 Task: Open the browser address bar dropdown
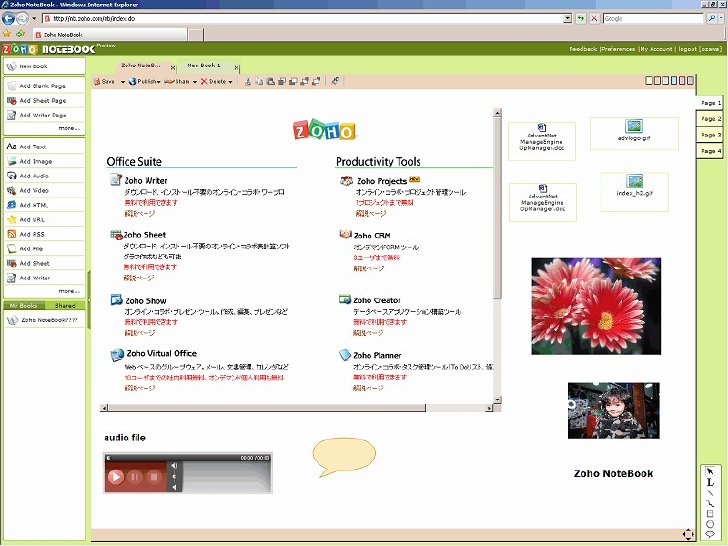coord(567,19)
